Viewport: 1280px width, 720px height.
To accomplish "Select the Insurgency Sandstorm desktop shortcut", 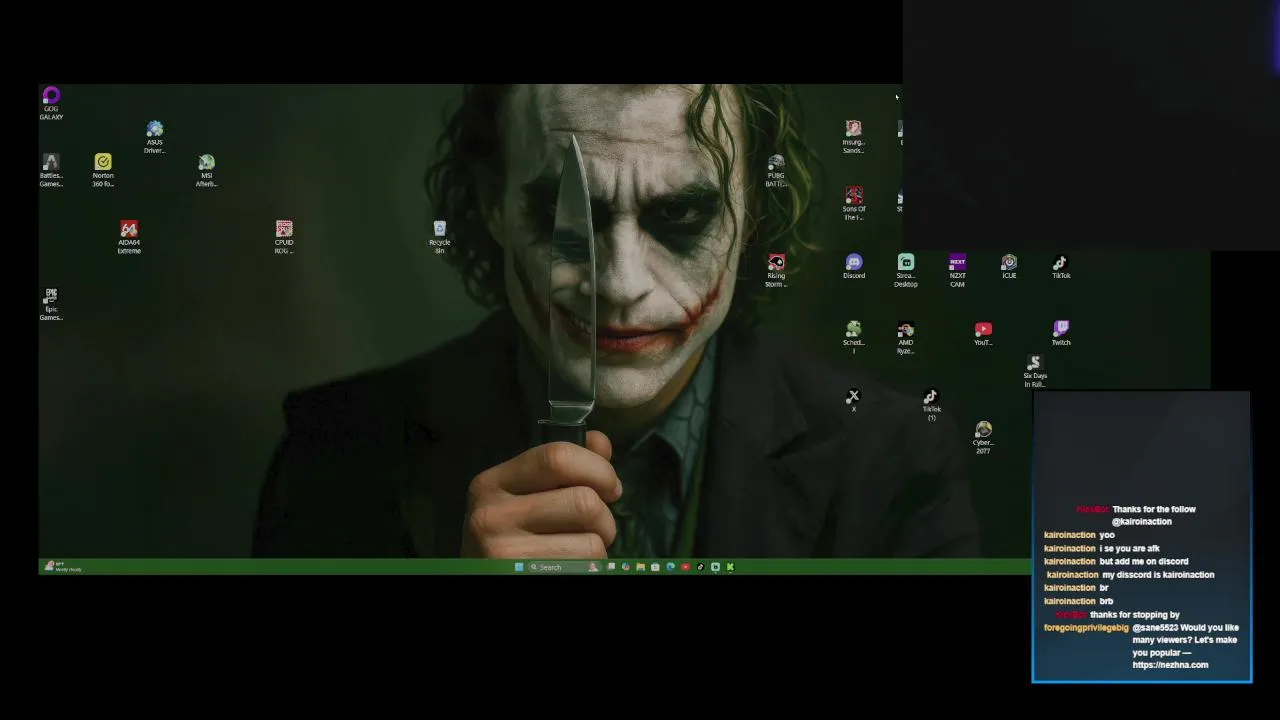I will point(853,137).
